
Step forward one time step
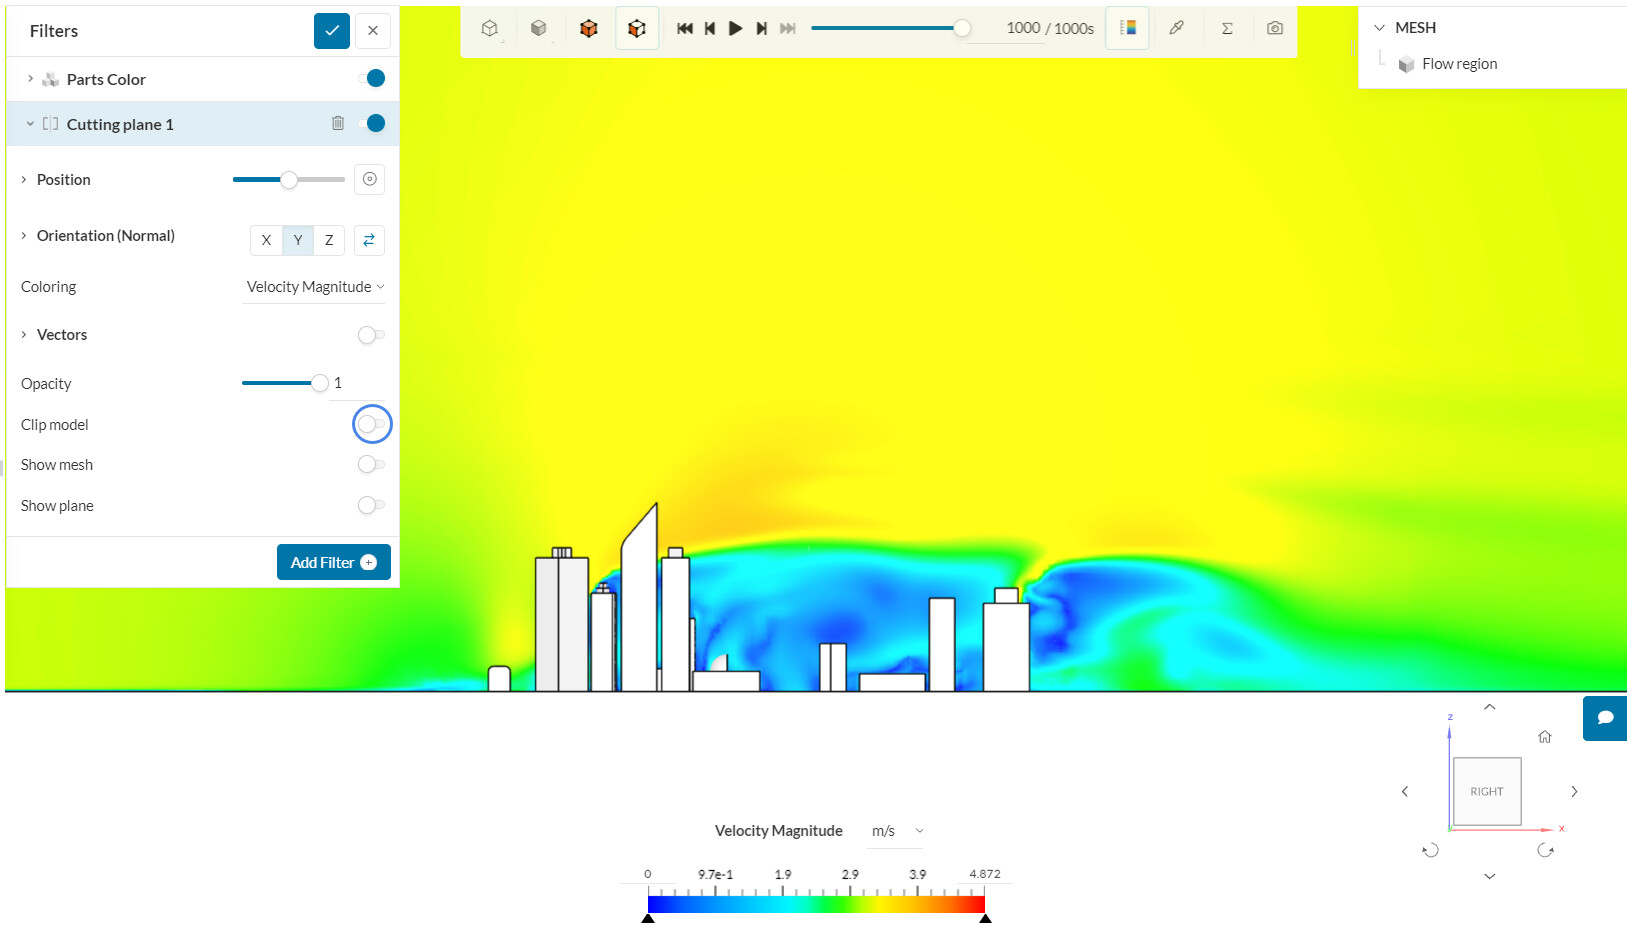click(x=762, y=28)
